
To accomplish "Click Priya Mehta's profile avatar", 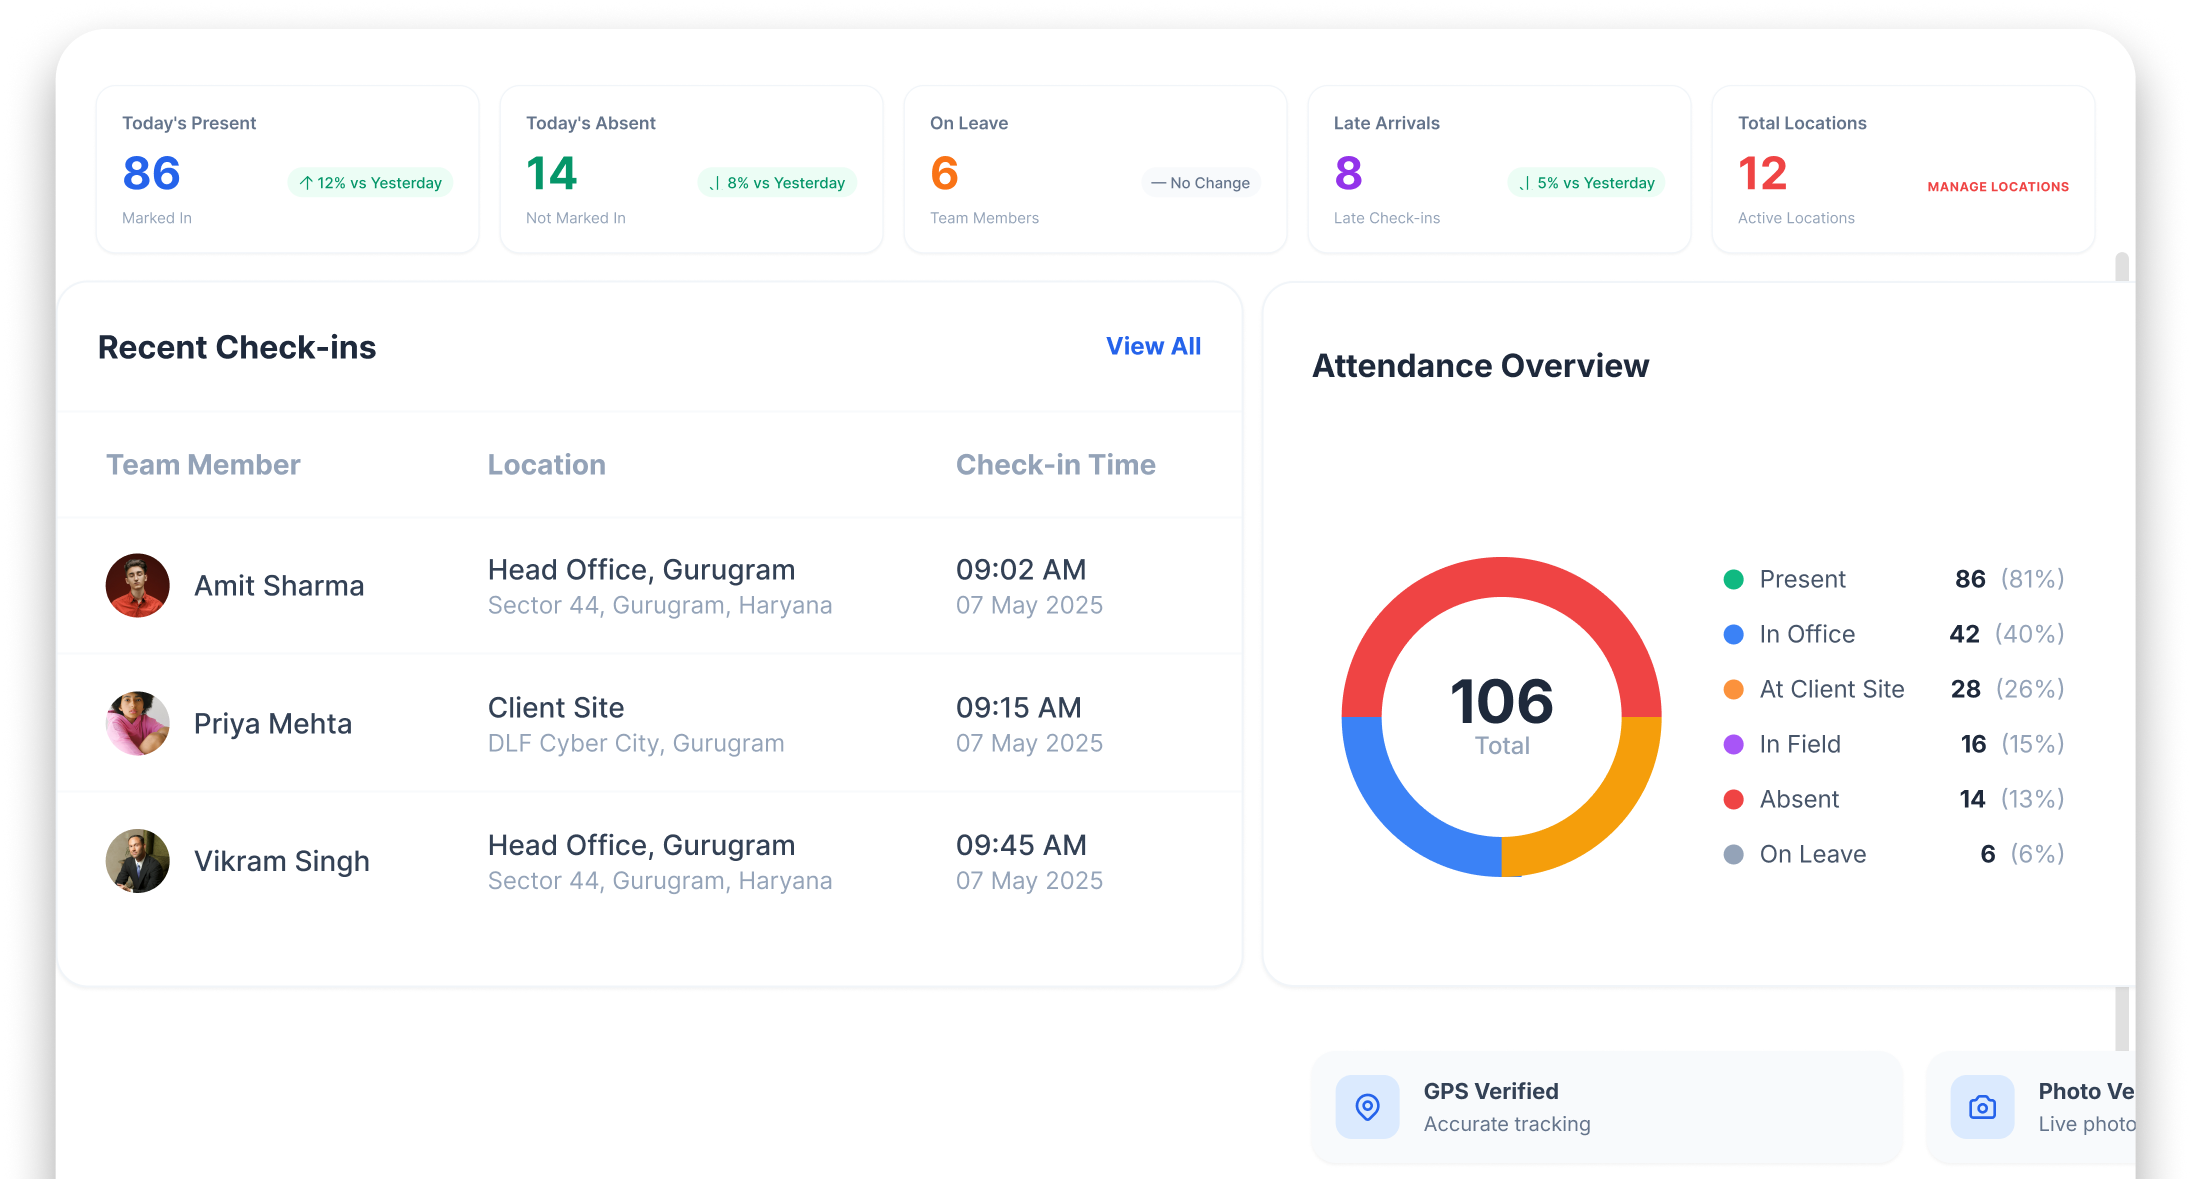I will coord(138,724).
